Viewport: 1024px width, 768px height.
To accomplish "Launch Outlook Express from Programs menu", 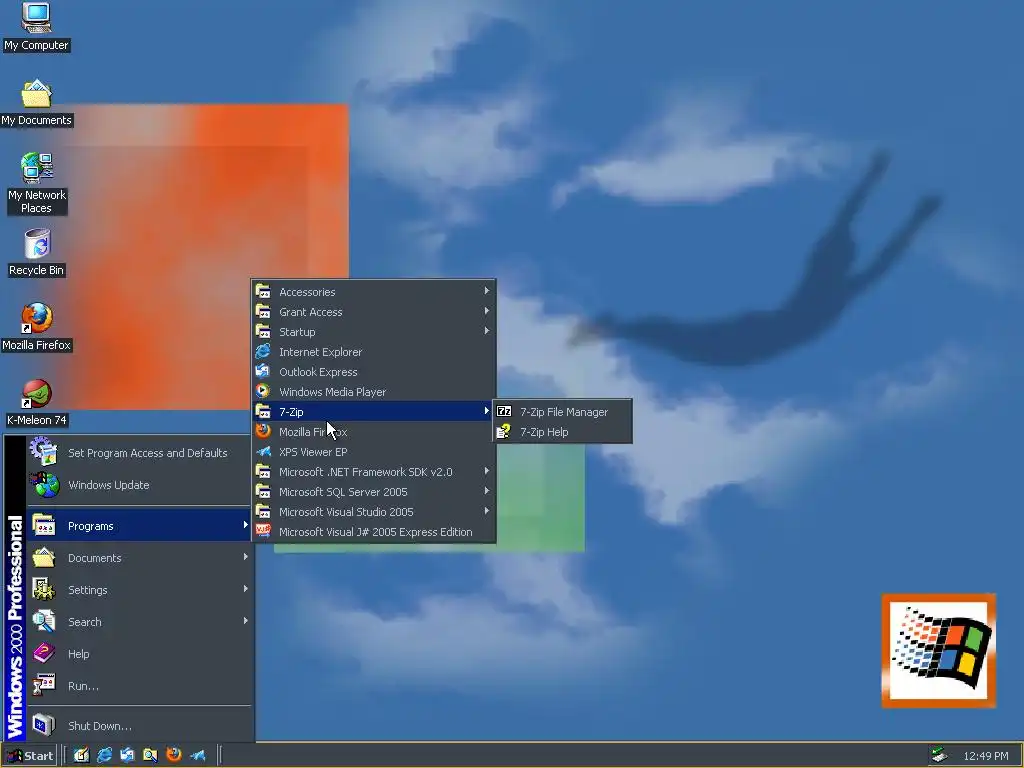I will point(374,372).
